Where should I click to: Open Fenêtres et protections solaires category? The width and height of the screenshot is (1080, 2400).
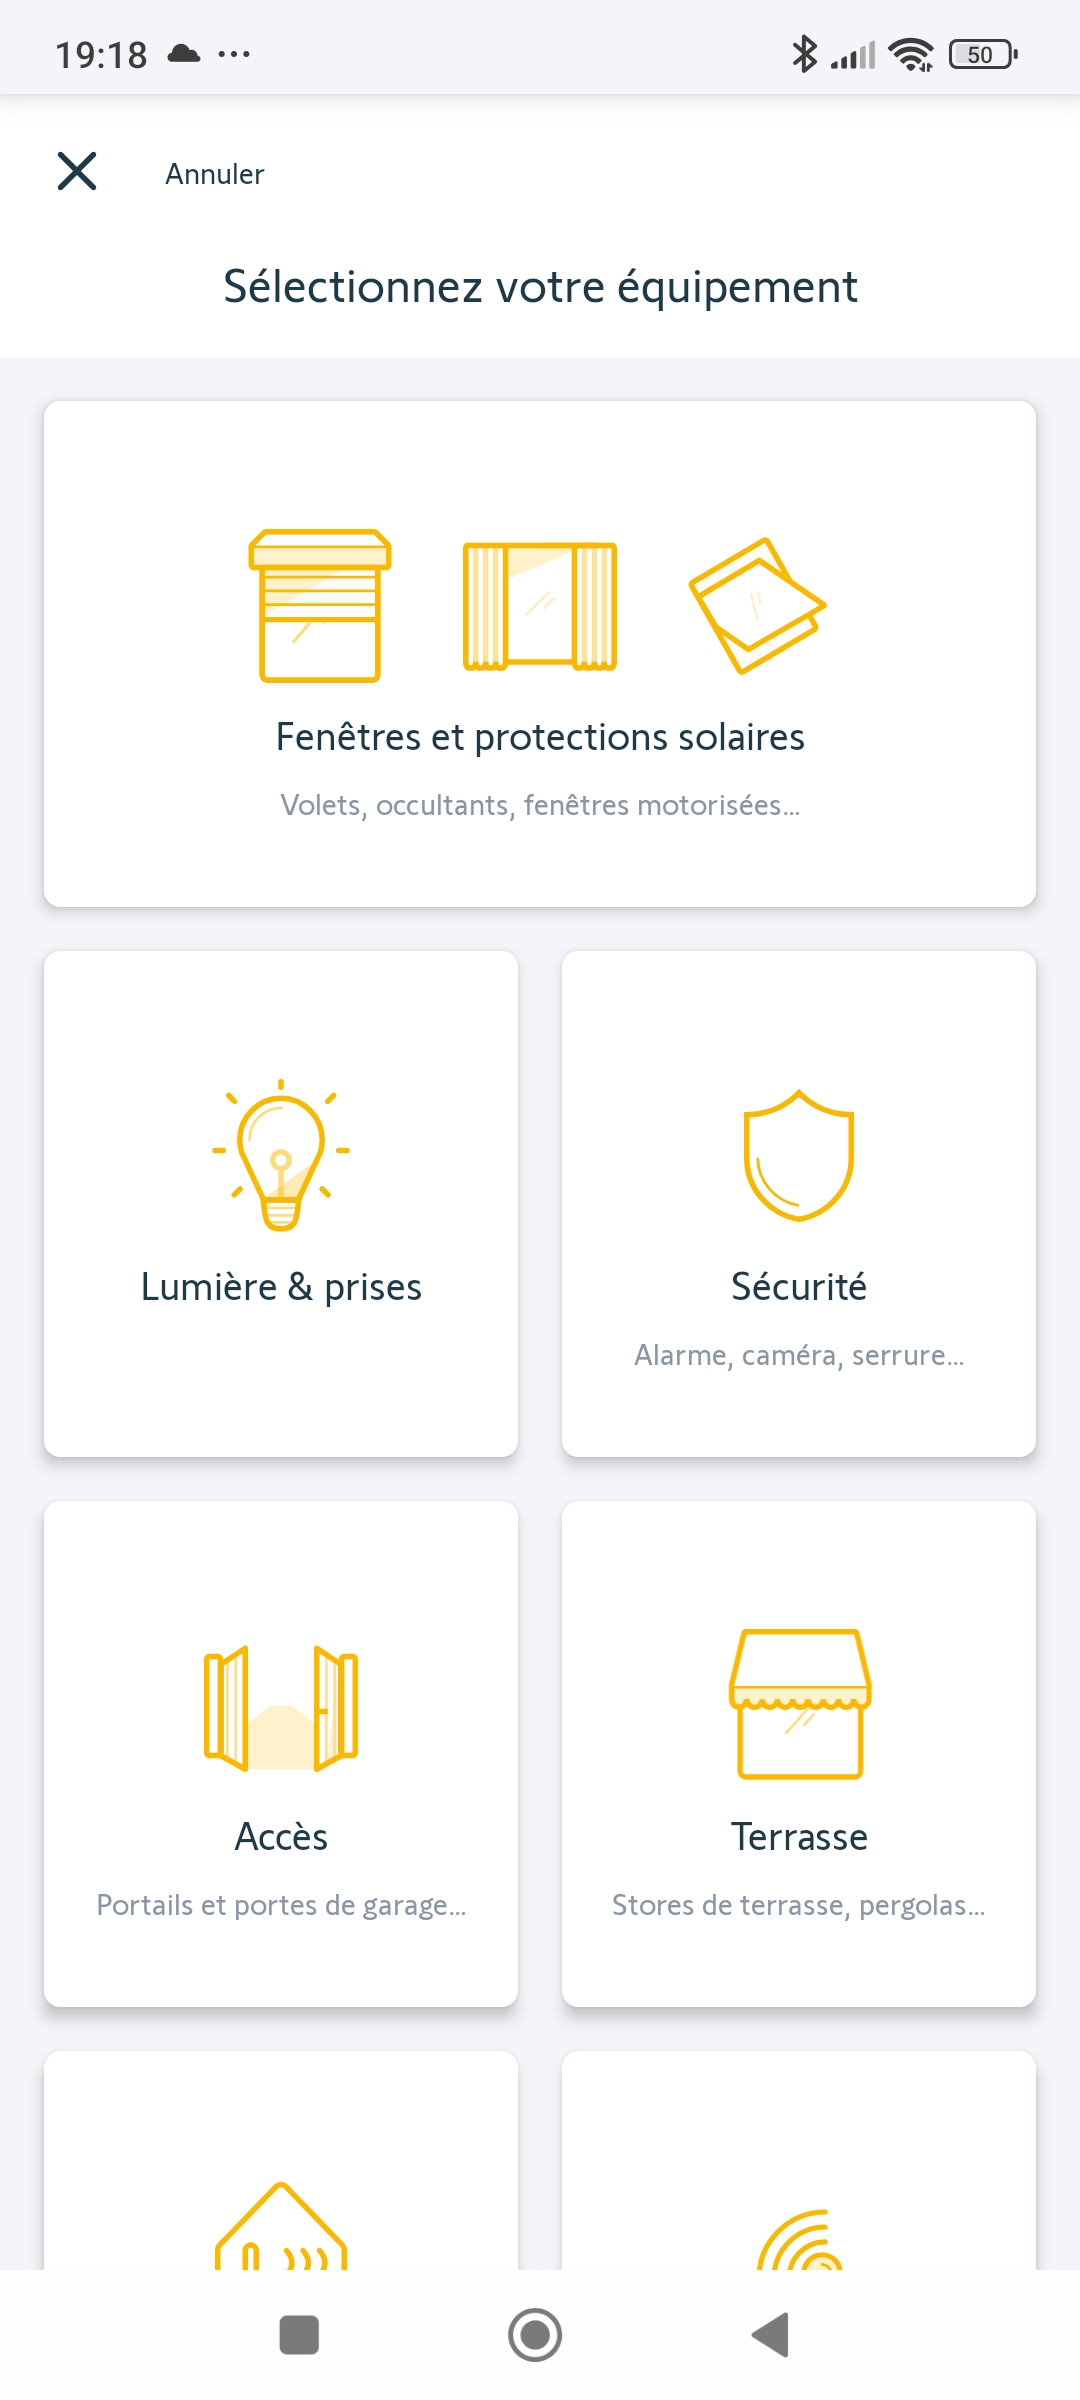click(x=540, y=737)
